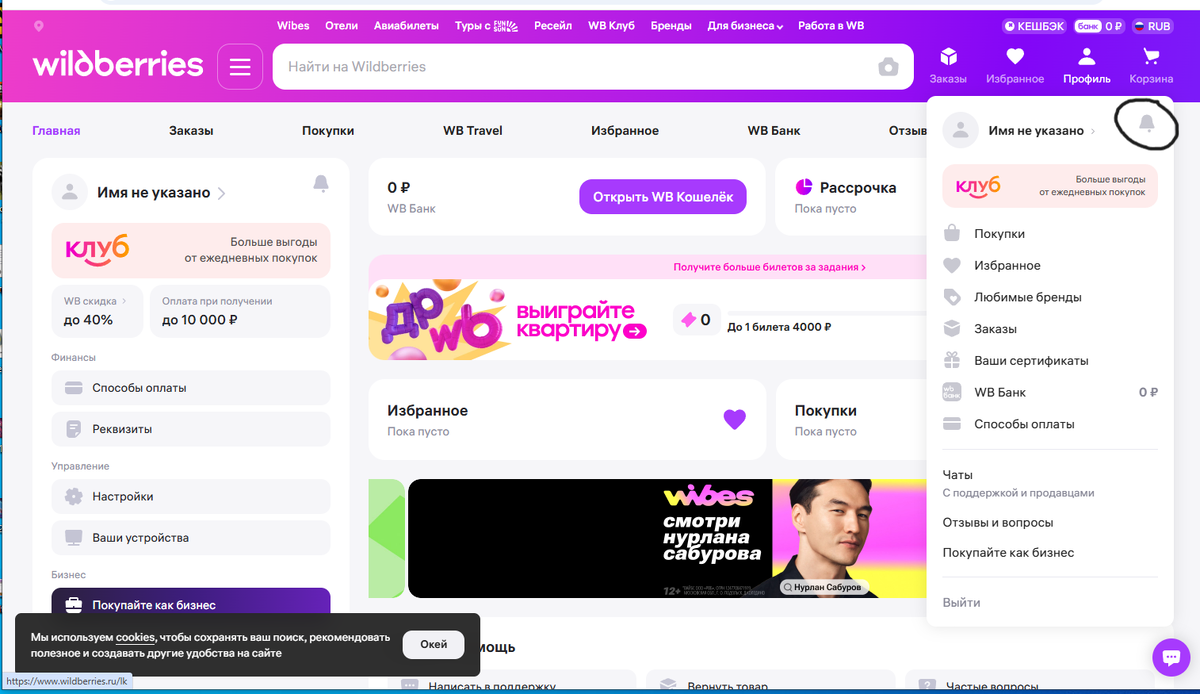Image resolution: width=1200 pixels, height=694 pixels.
Task: Open support chat bubble icon
Action: (1170, 657)
